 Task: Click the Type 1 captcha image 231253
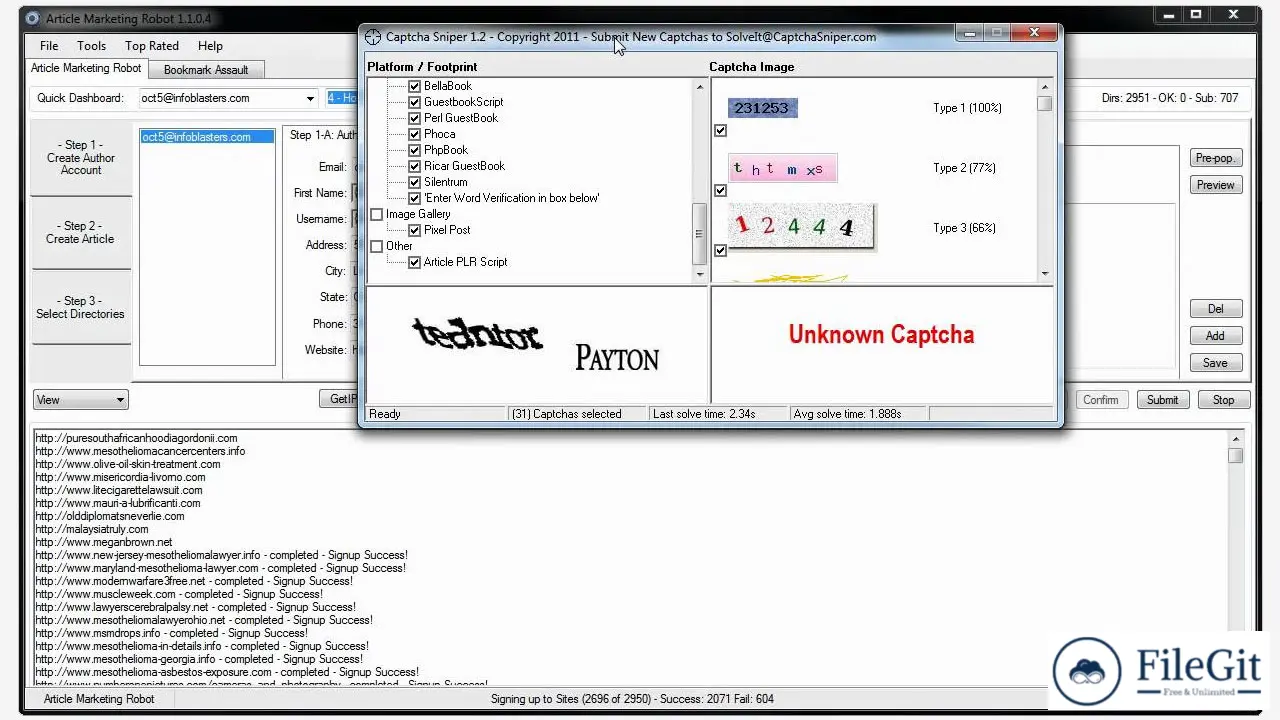pos(762,108)
